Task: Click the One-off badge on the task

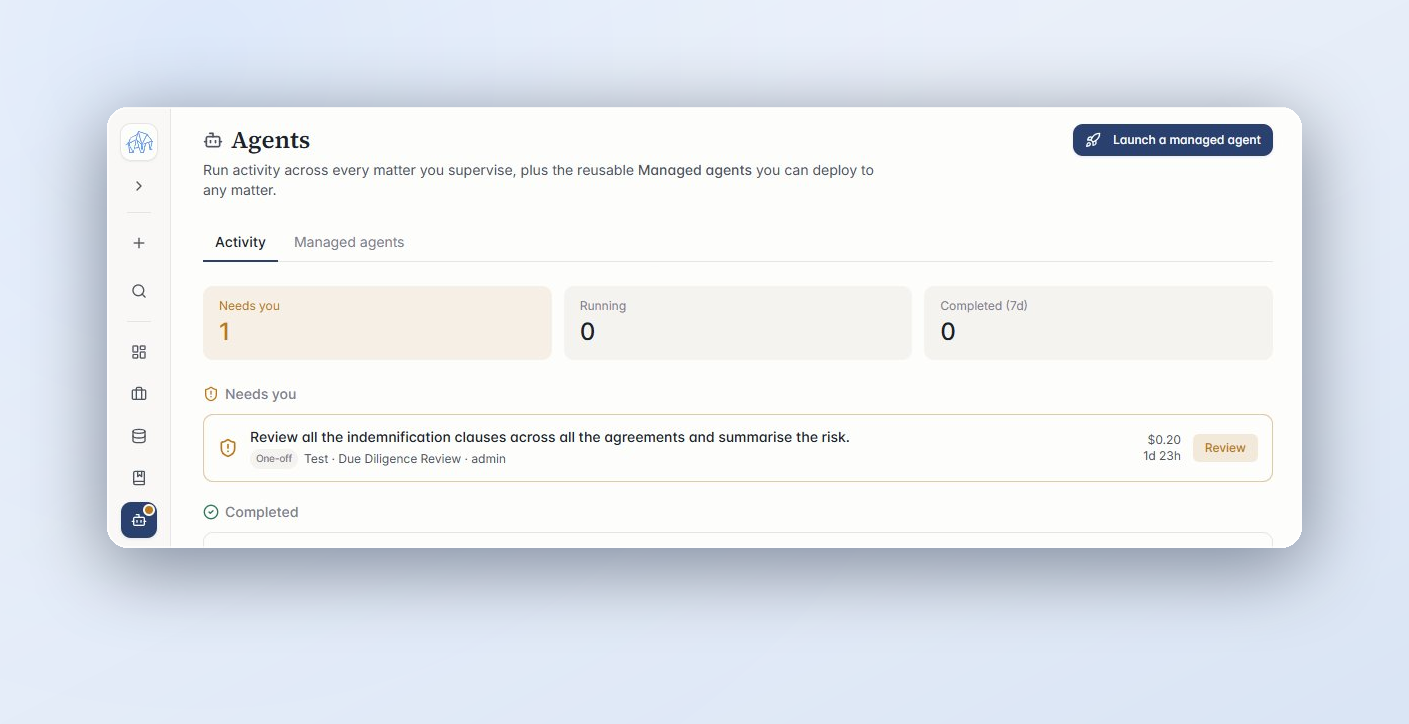Action: click(x=273, y=459)
